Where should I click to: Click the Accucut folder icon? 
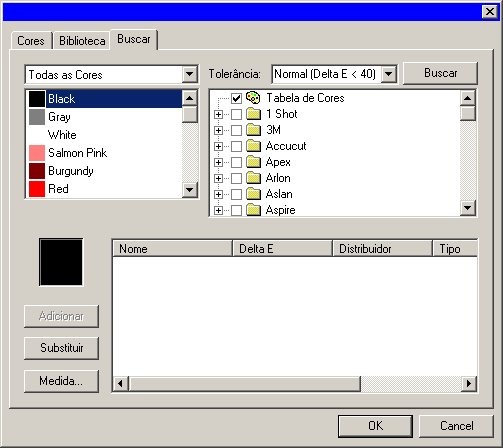pos(253,146)
